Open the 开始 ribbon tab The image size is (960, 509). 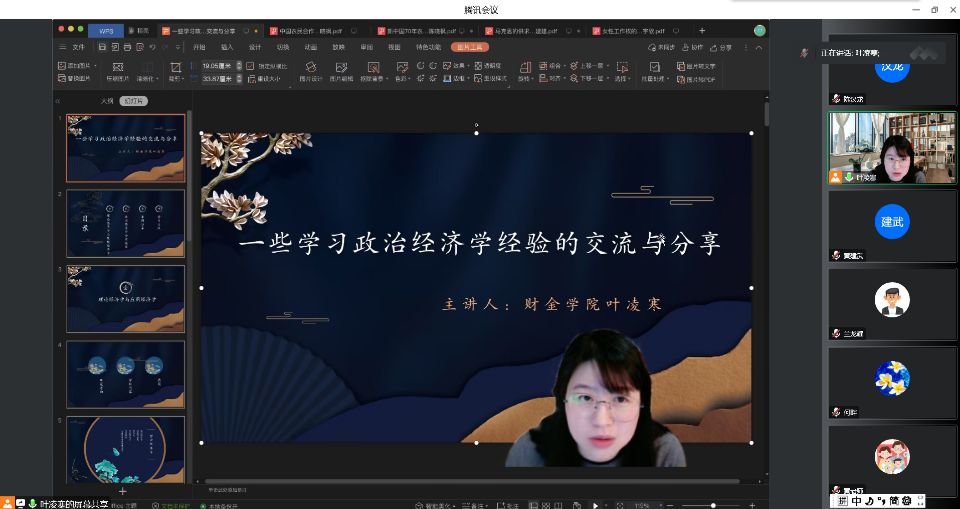click(x=200, y=47)
